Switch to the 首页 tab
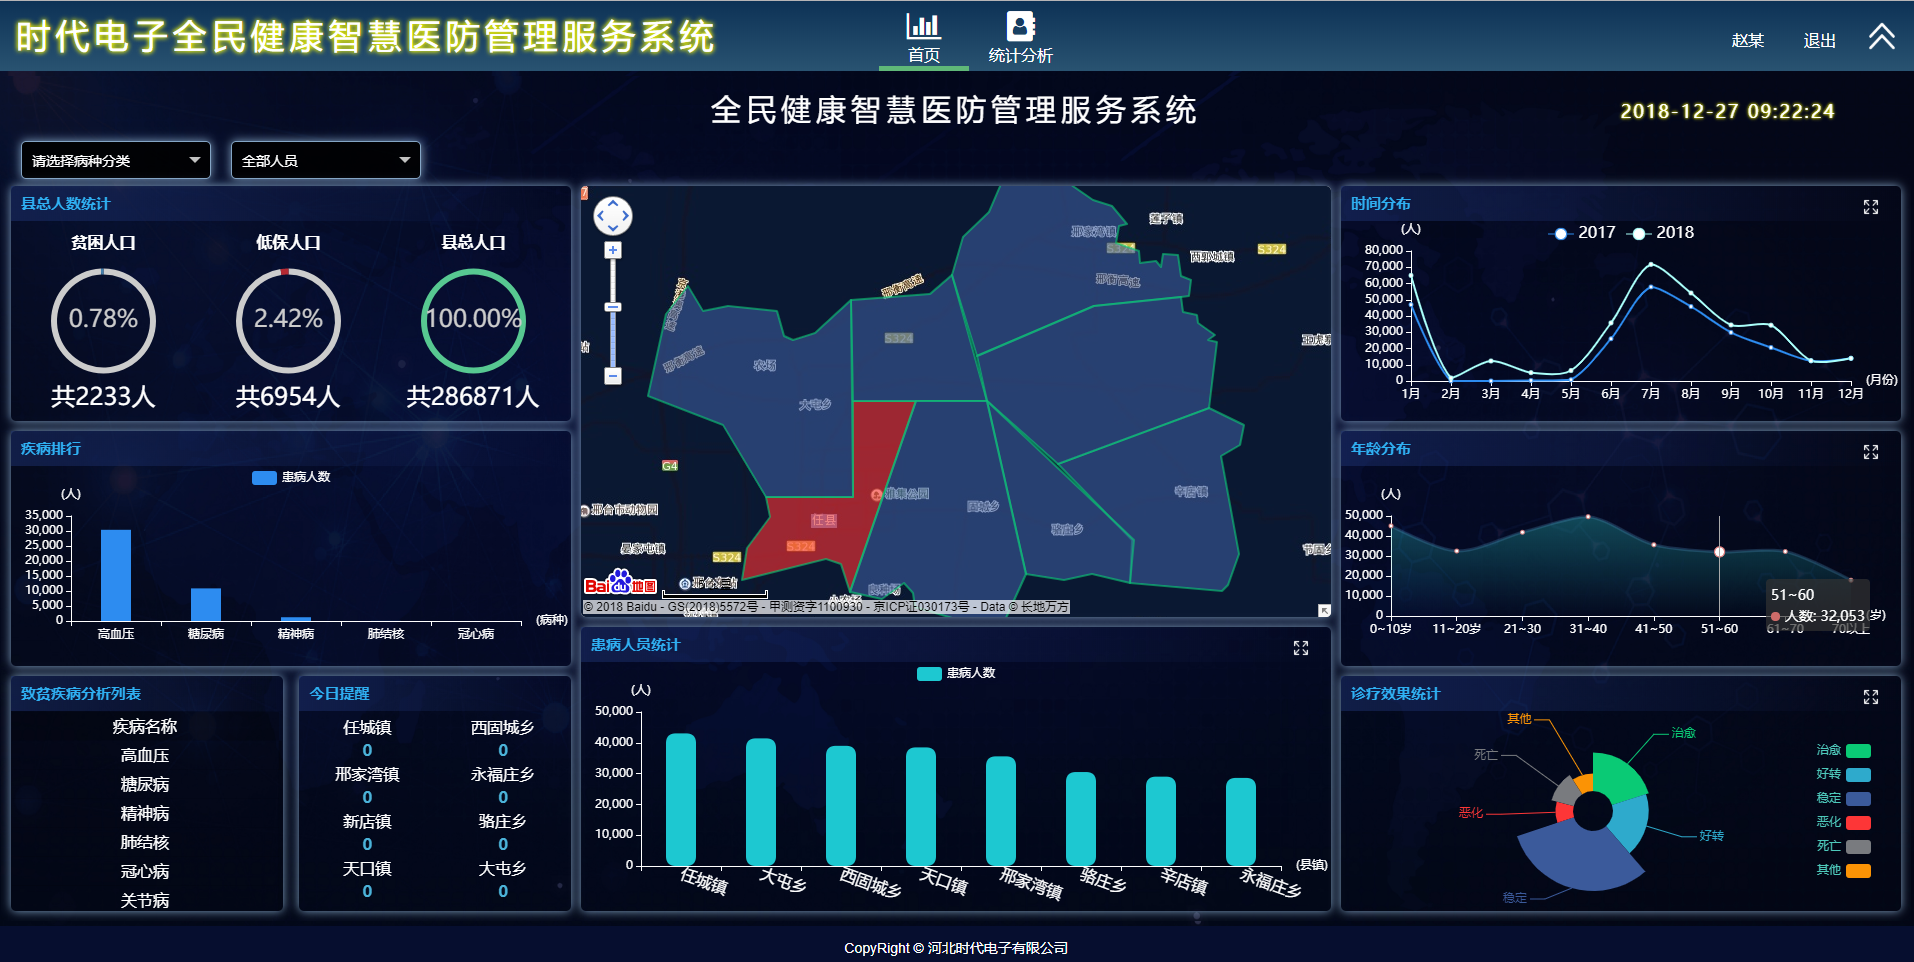 923,38
